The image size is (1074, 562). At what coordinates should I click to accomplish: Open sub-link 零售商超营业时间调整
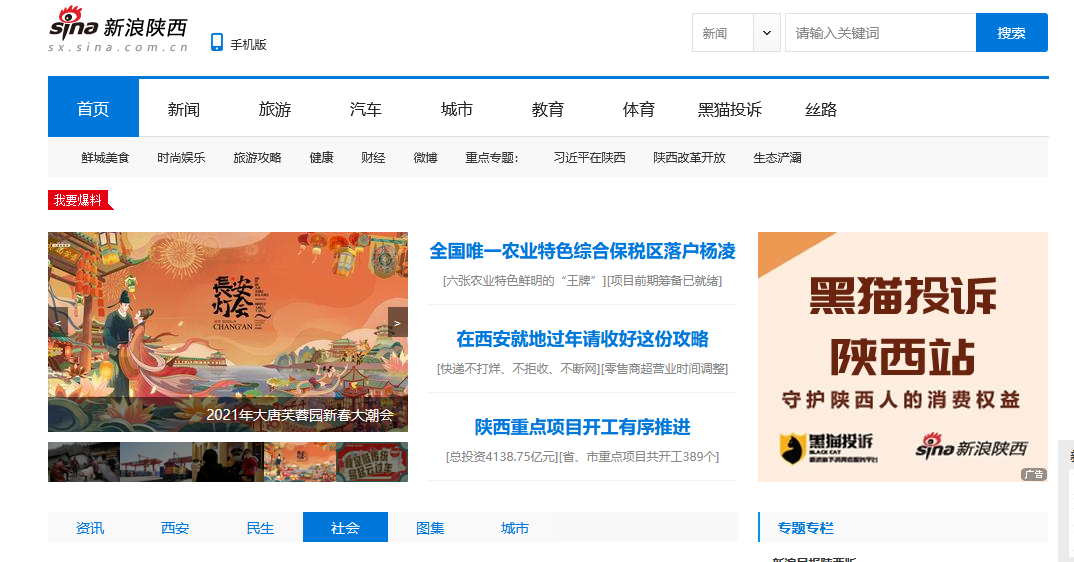664,369
